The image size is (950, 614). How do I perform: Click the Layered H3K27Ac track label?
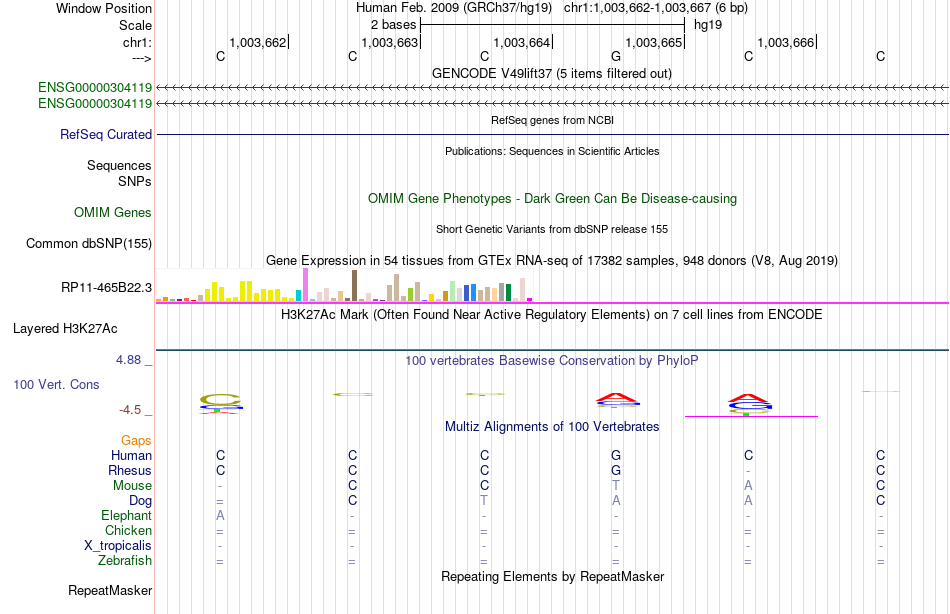pyautogui.click(x=65, y=329)
